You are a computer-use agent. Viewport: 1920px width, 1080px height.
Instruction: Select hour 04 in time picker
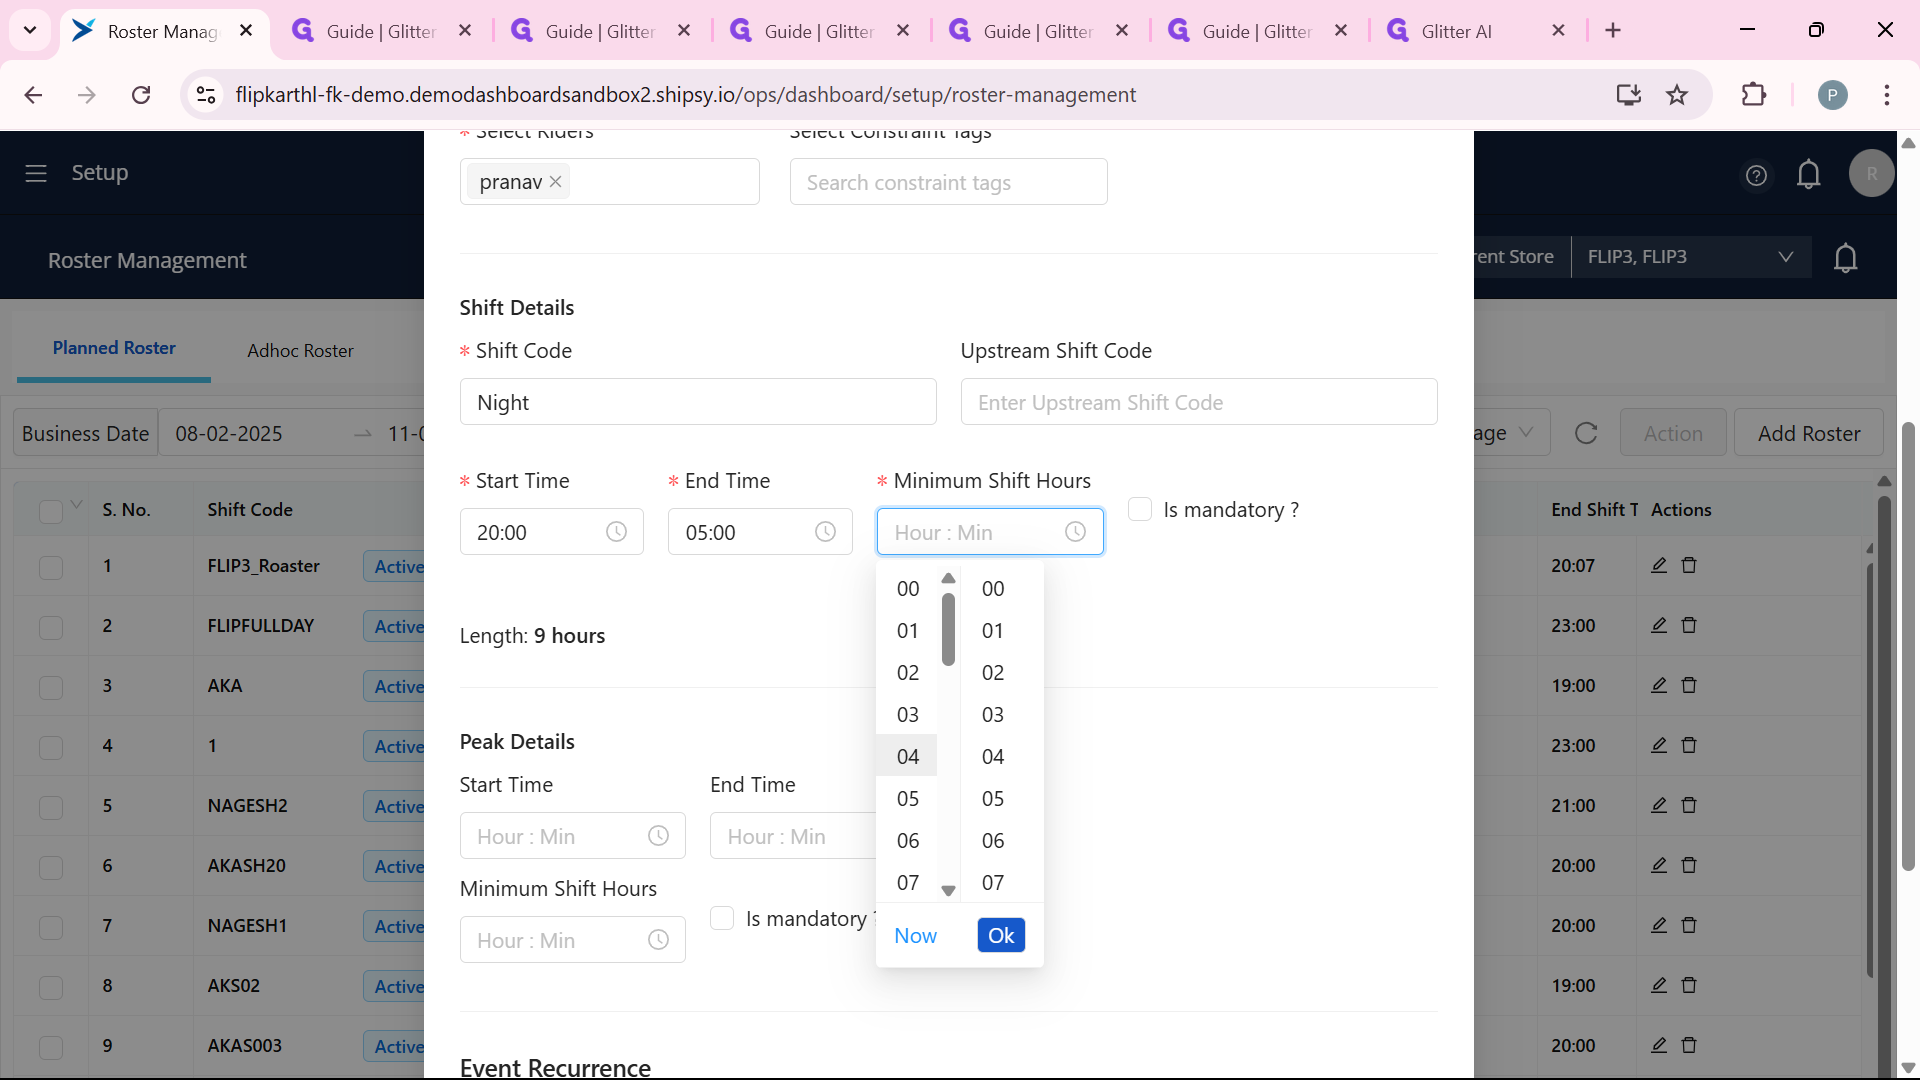pos(907,756)
